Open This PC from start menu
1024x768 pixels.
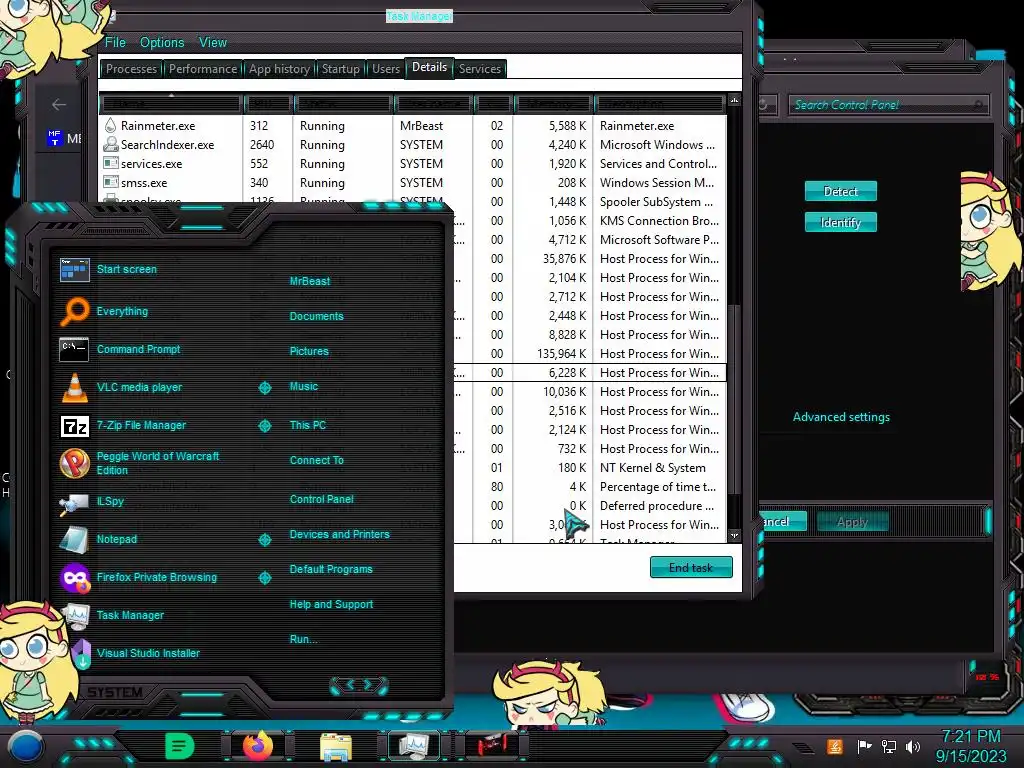pos(308,425)
